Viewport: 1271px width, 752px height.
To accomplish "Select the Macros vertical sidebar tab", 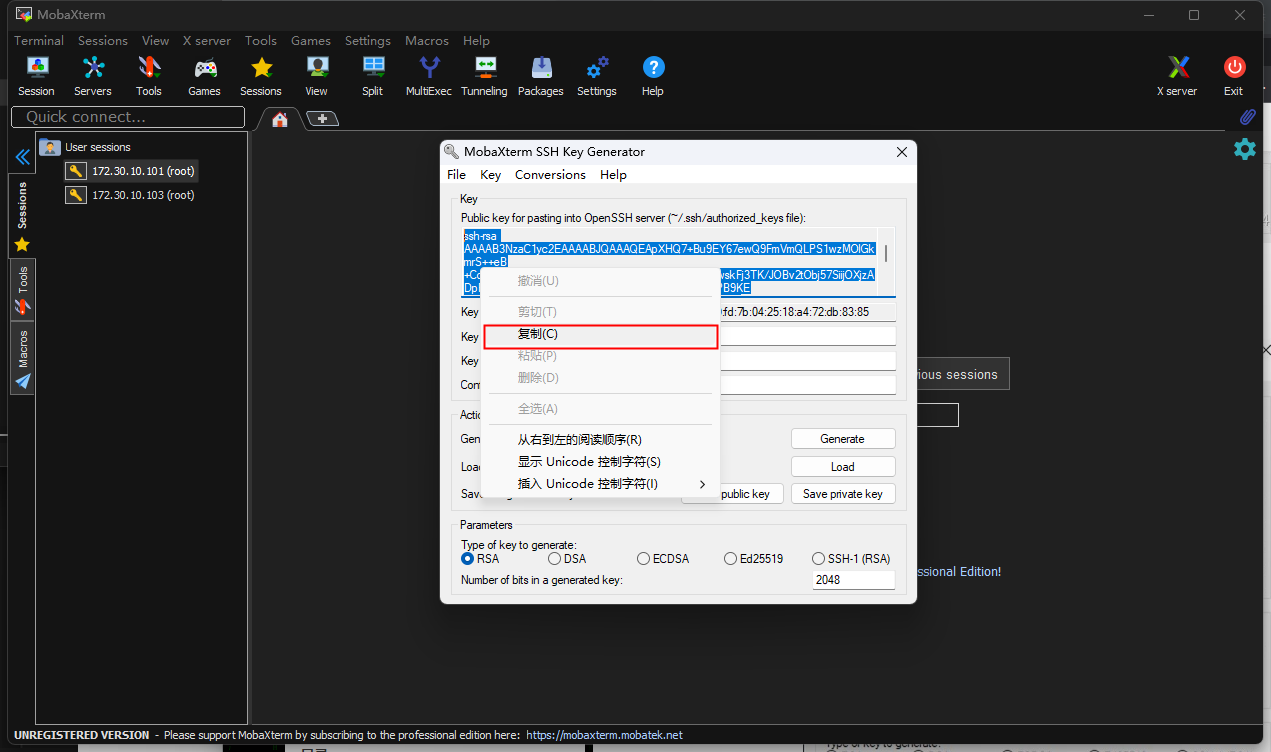I will 22,359.
